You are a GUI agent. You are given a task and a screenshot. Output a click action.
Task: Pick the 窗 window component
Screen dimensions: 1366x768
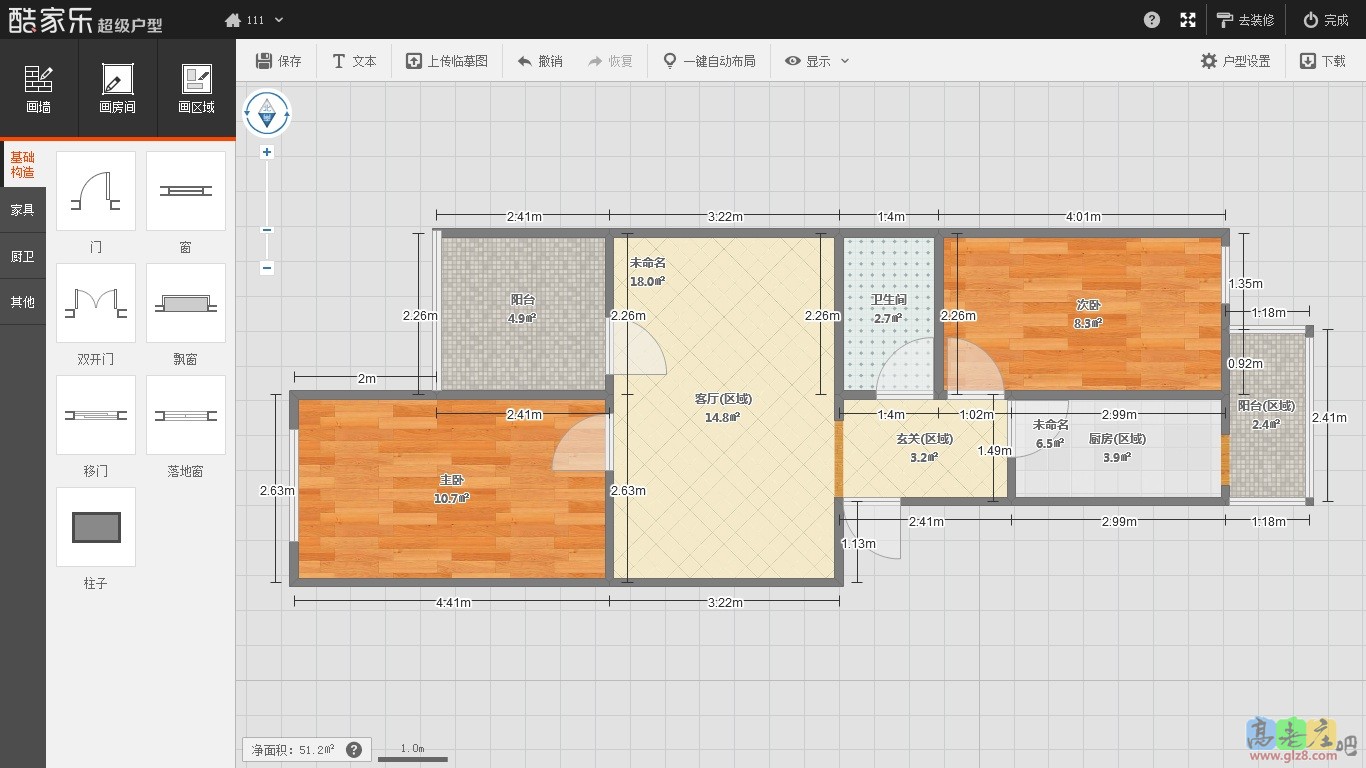pos(185,191)
